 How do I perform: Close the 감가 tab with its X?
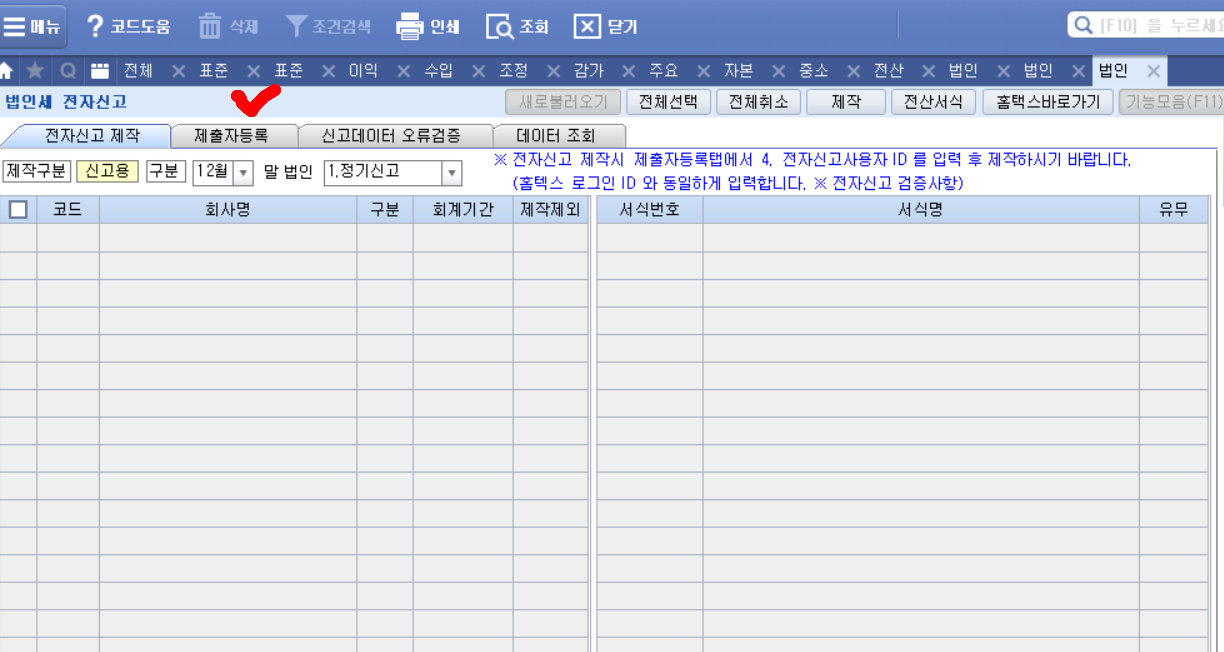coord(628,71)
